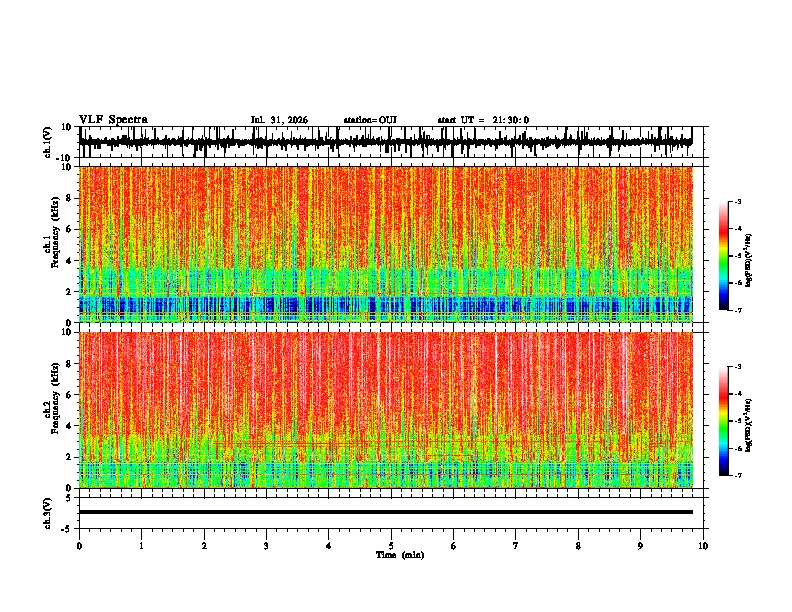
Task: Click the ch.2 spectrogram color bar
Action: point(724,421)
